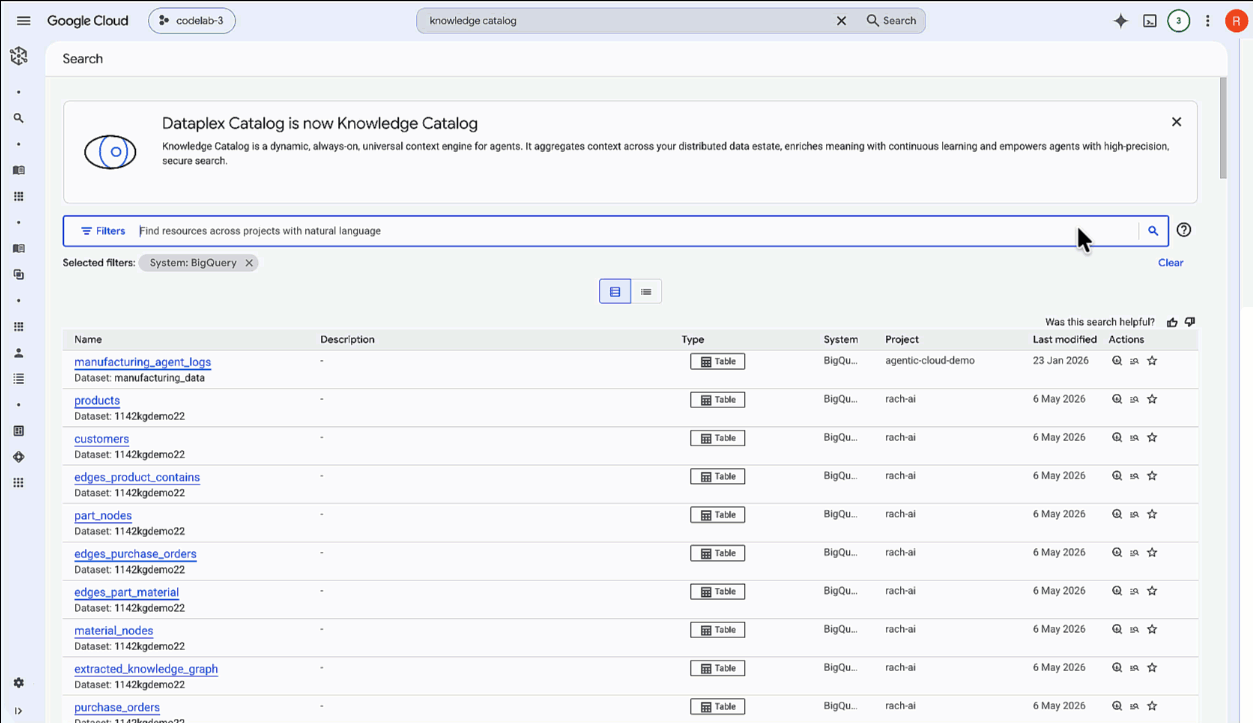Click the Table type badge for edges_part_material
Screen dimensions: 1253x723
point(717,591)
